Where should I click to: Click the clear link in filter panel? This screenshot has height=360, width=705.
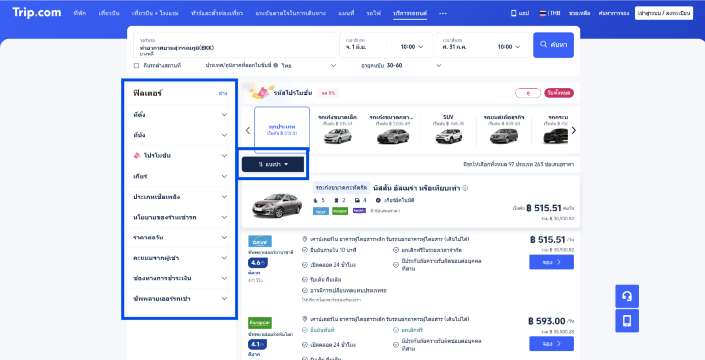point(223,93)
